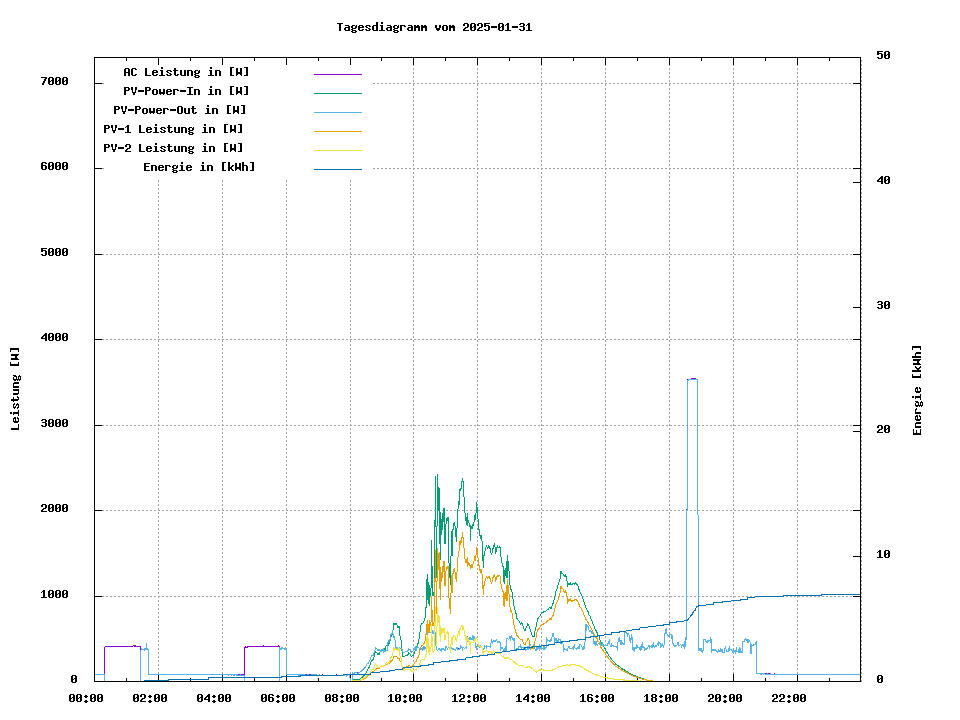The width and height of the screenshot is (960, 720).
Task: Click the PV-2 Leistung in [W] legend label
Action: pyautogui.click(x=173, y=148)
